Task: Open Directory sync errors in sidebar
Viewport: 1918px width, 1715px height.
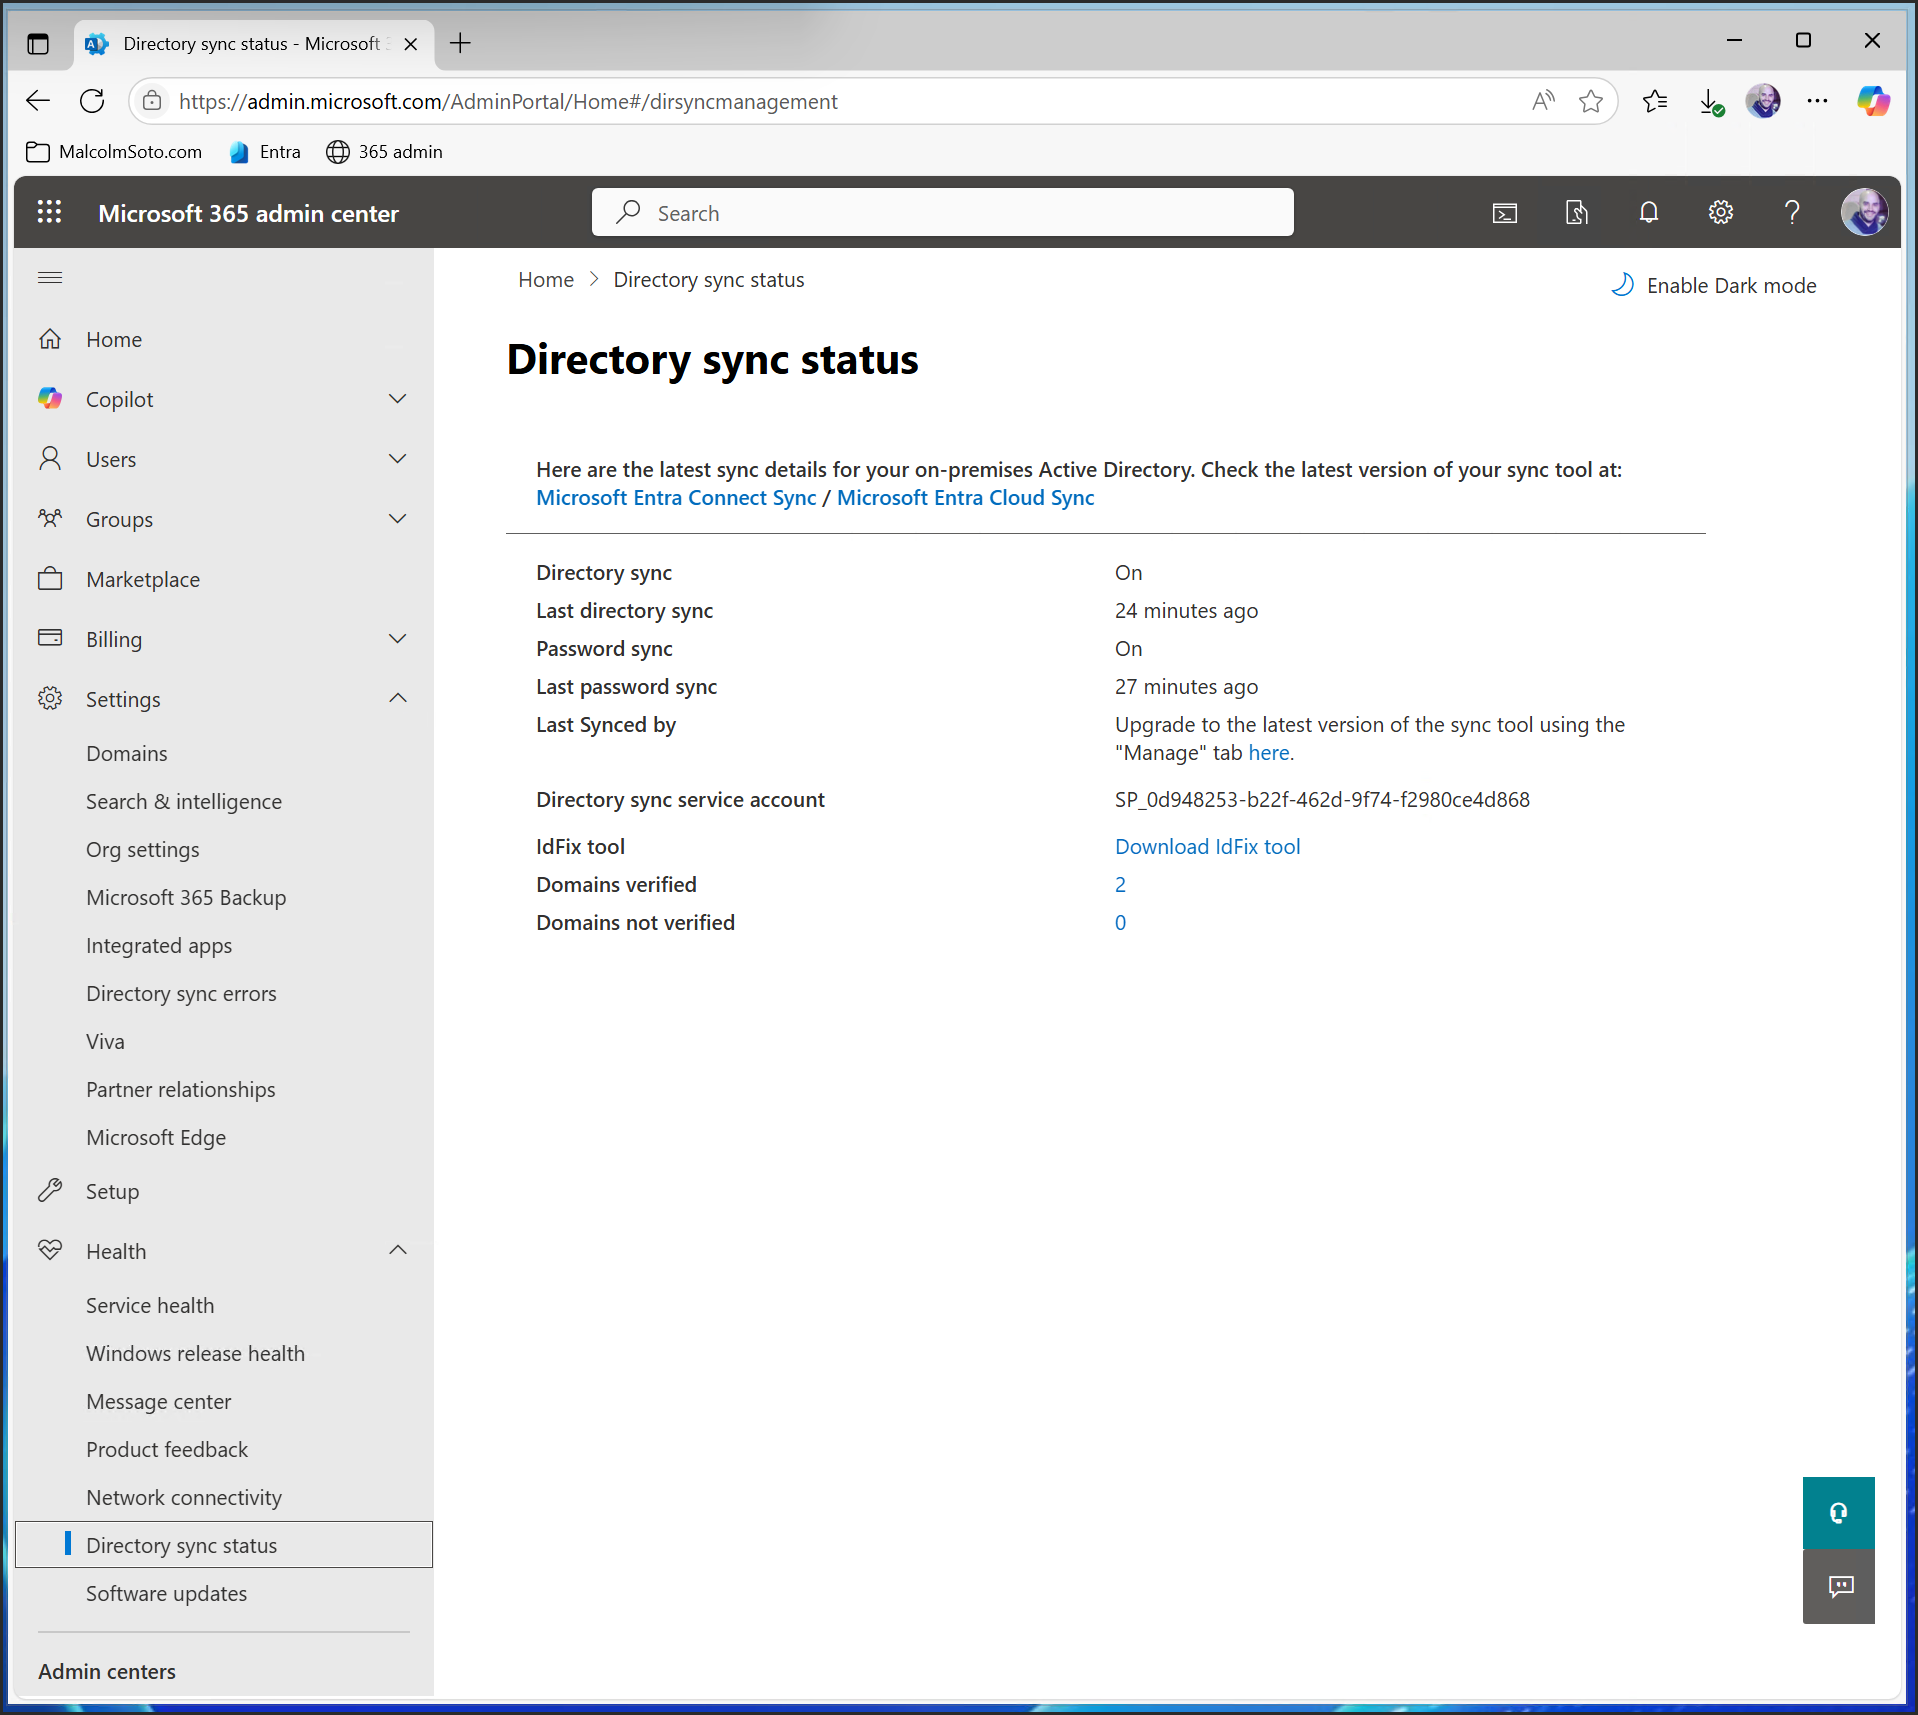Action: click(x=181, y=994)
